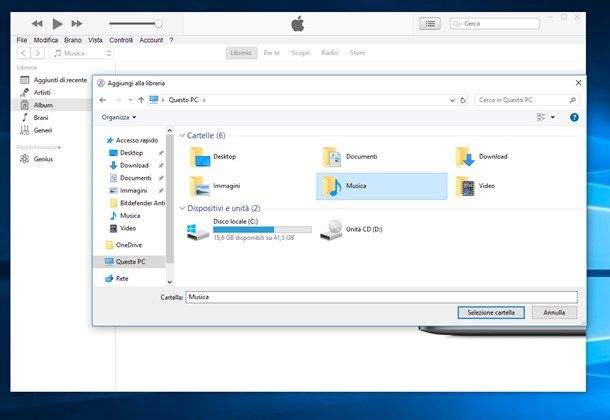Switch to the Per te tab
This screenshot has width=610, height=420.
(272, 53)
